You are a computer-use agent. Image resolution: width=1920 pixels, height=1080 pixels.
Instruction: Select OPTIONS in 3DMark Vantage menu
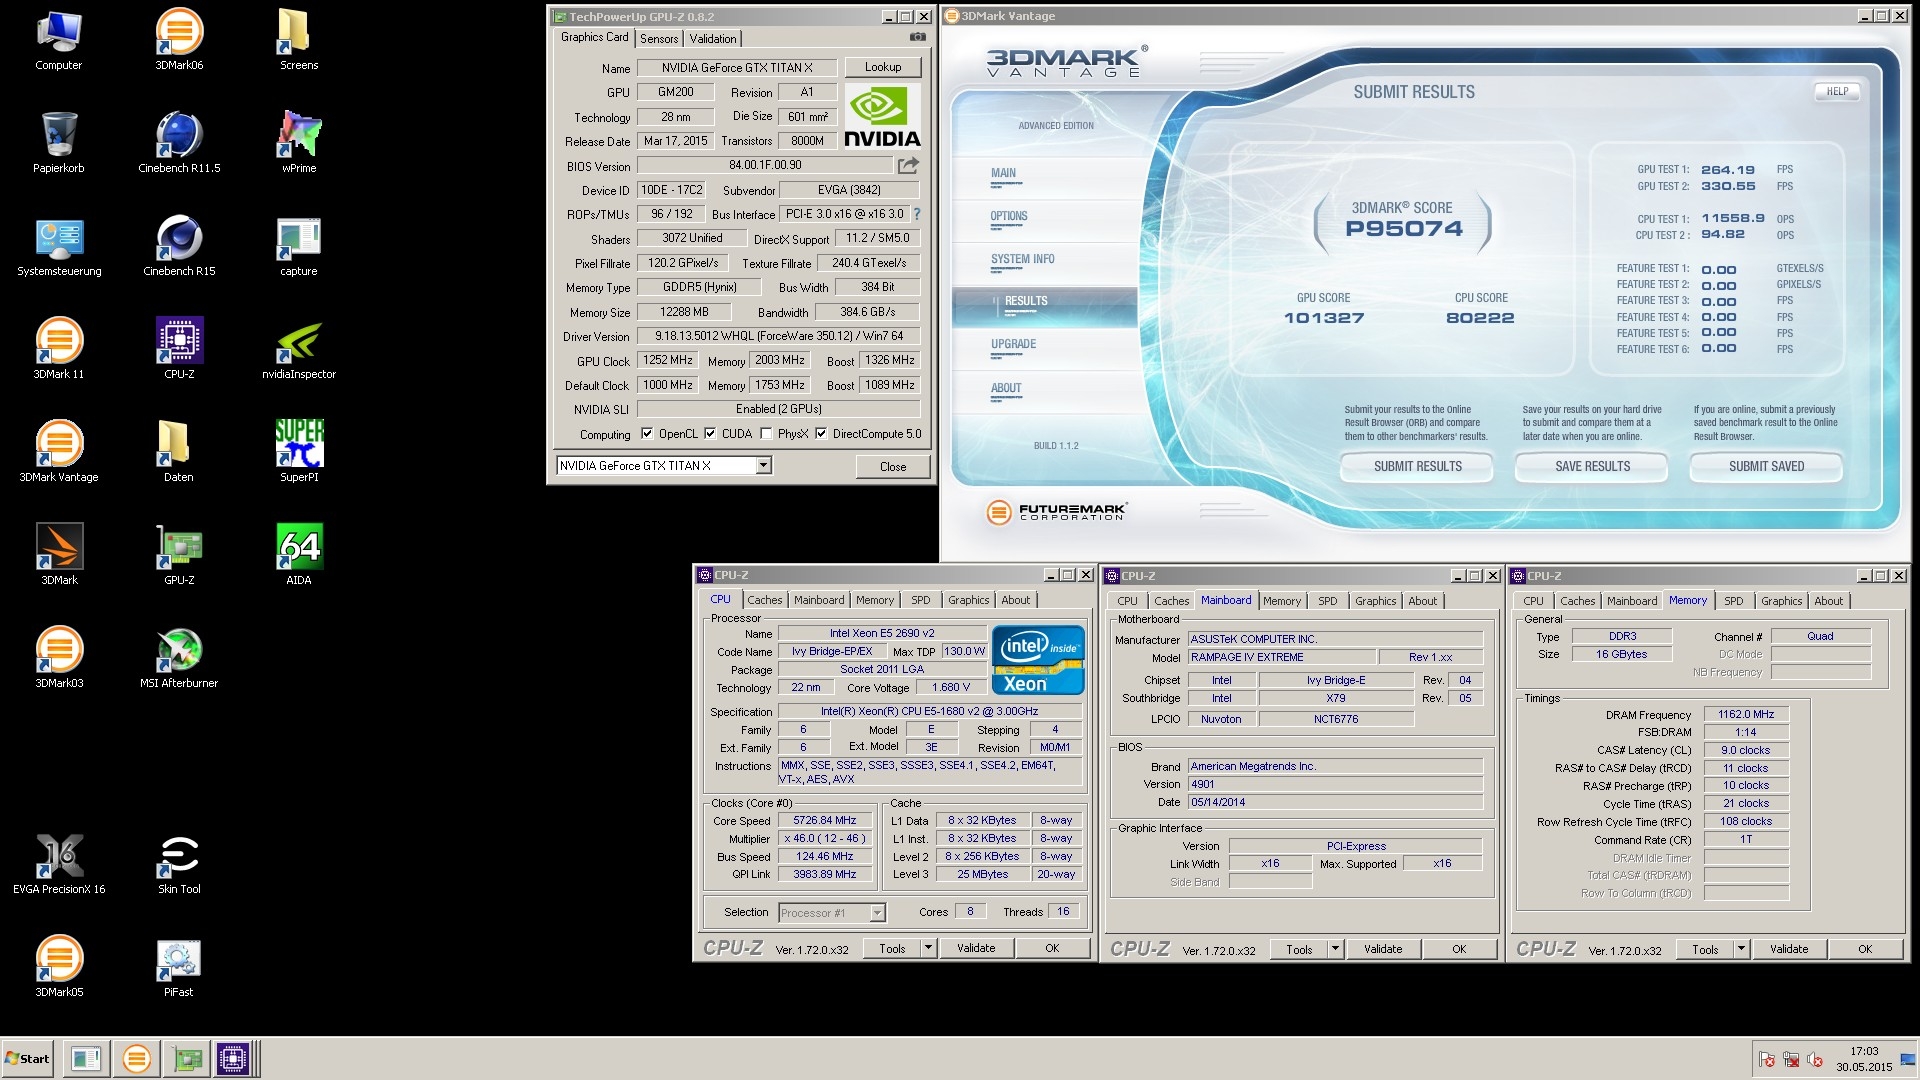pos(1009,217)
